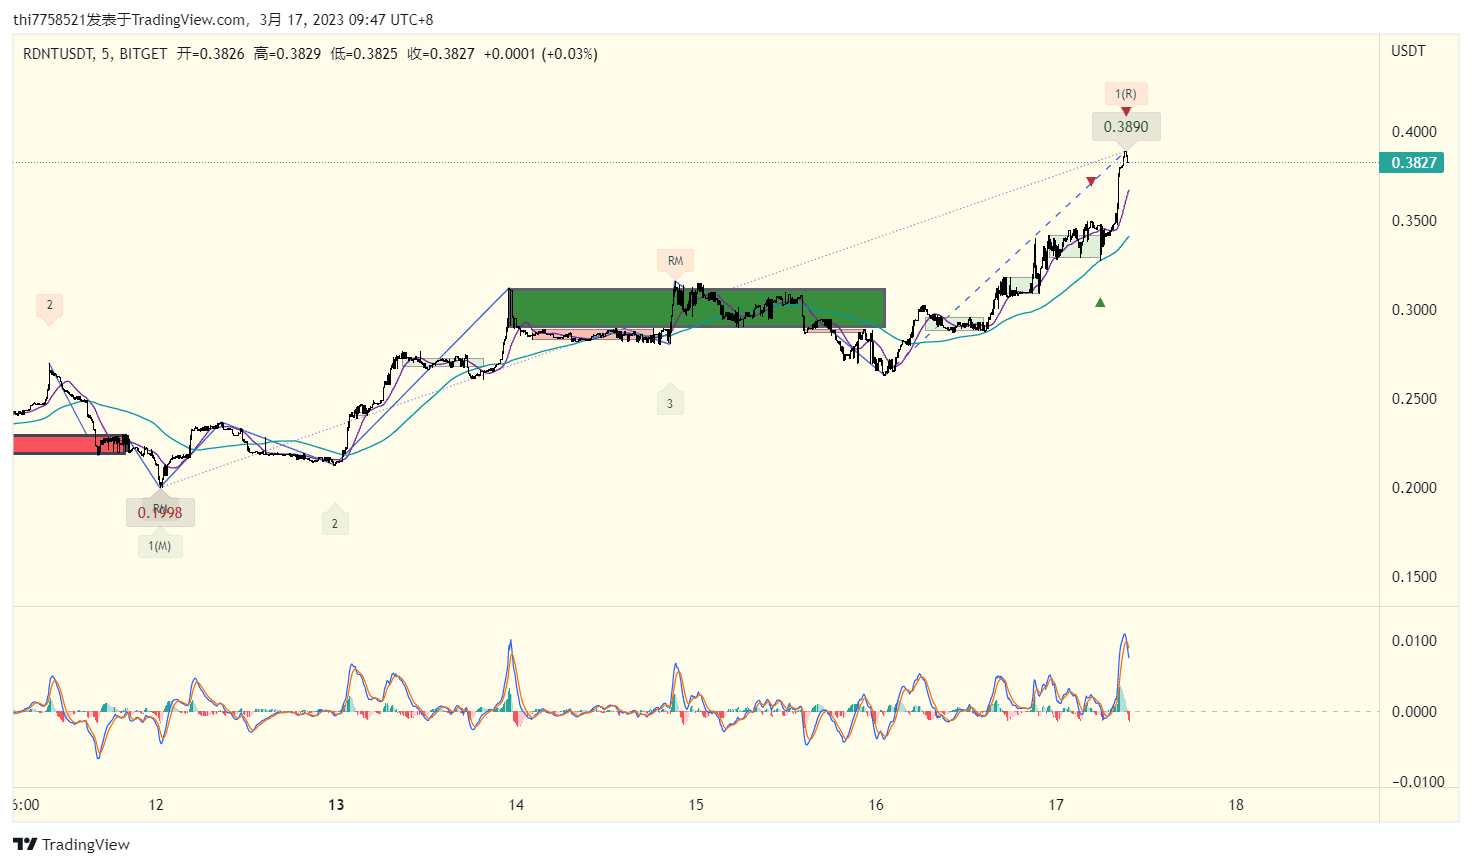Click the +0.0001 (+0.03%) change value
Image resolution: width=1472 pixels, height=866 pixels.
coord(541,54)
